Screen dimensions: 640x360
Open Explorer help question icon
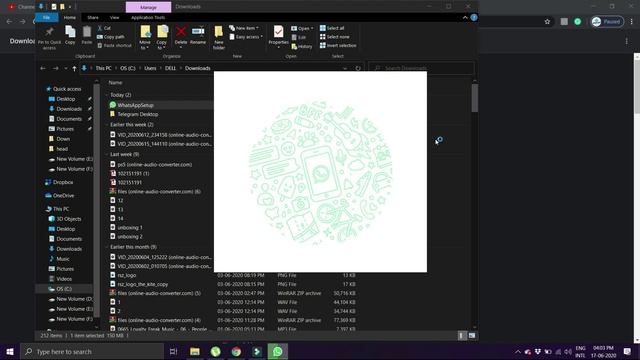coord(473,18)
